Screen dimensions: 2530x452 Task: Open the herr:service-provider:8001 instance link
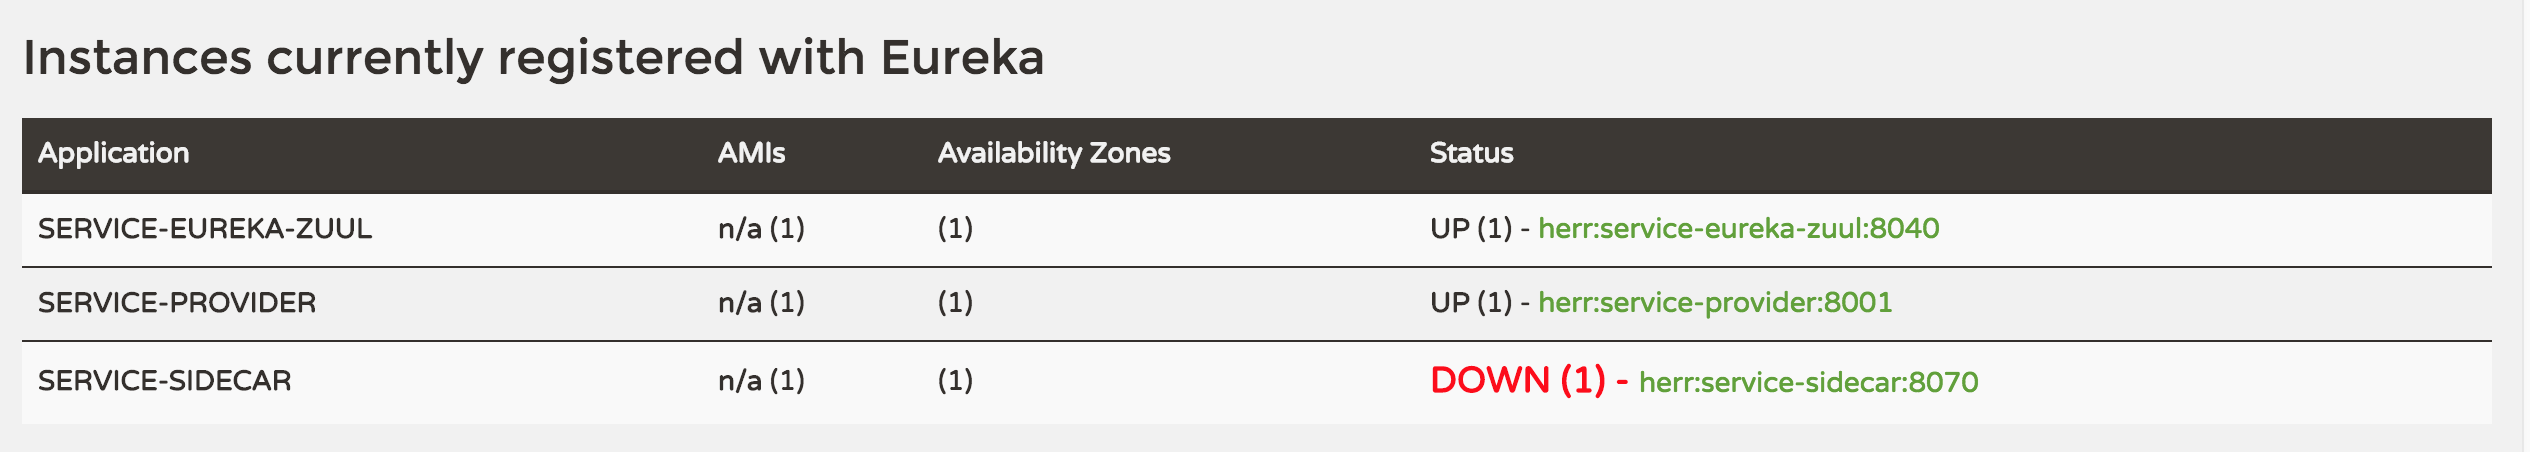click(1715, 303)
